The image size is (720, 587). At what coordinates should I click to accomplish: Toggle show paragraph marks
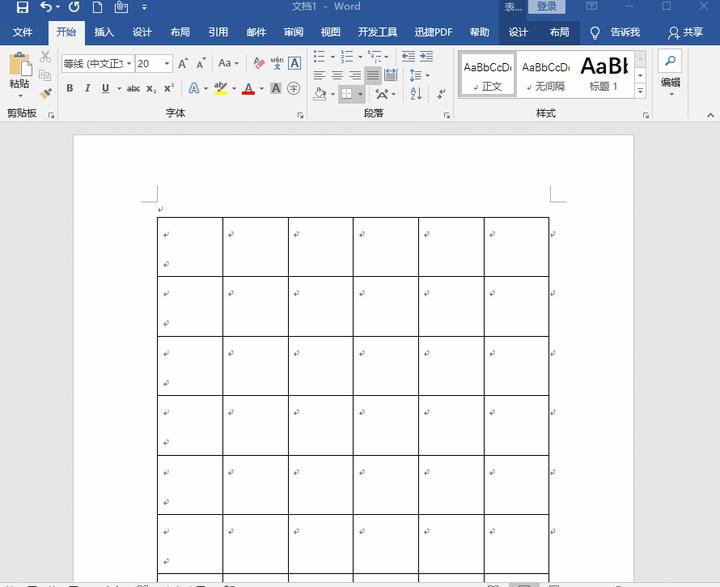[x=441, y=94]
